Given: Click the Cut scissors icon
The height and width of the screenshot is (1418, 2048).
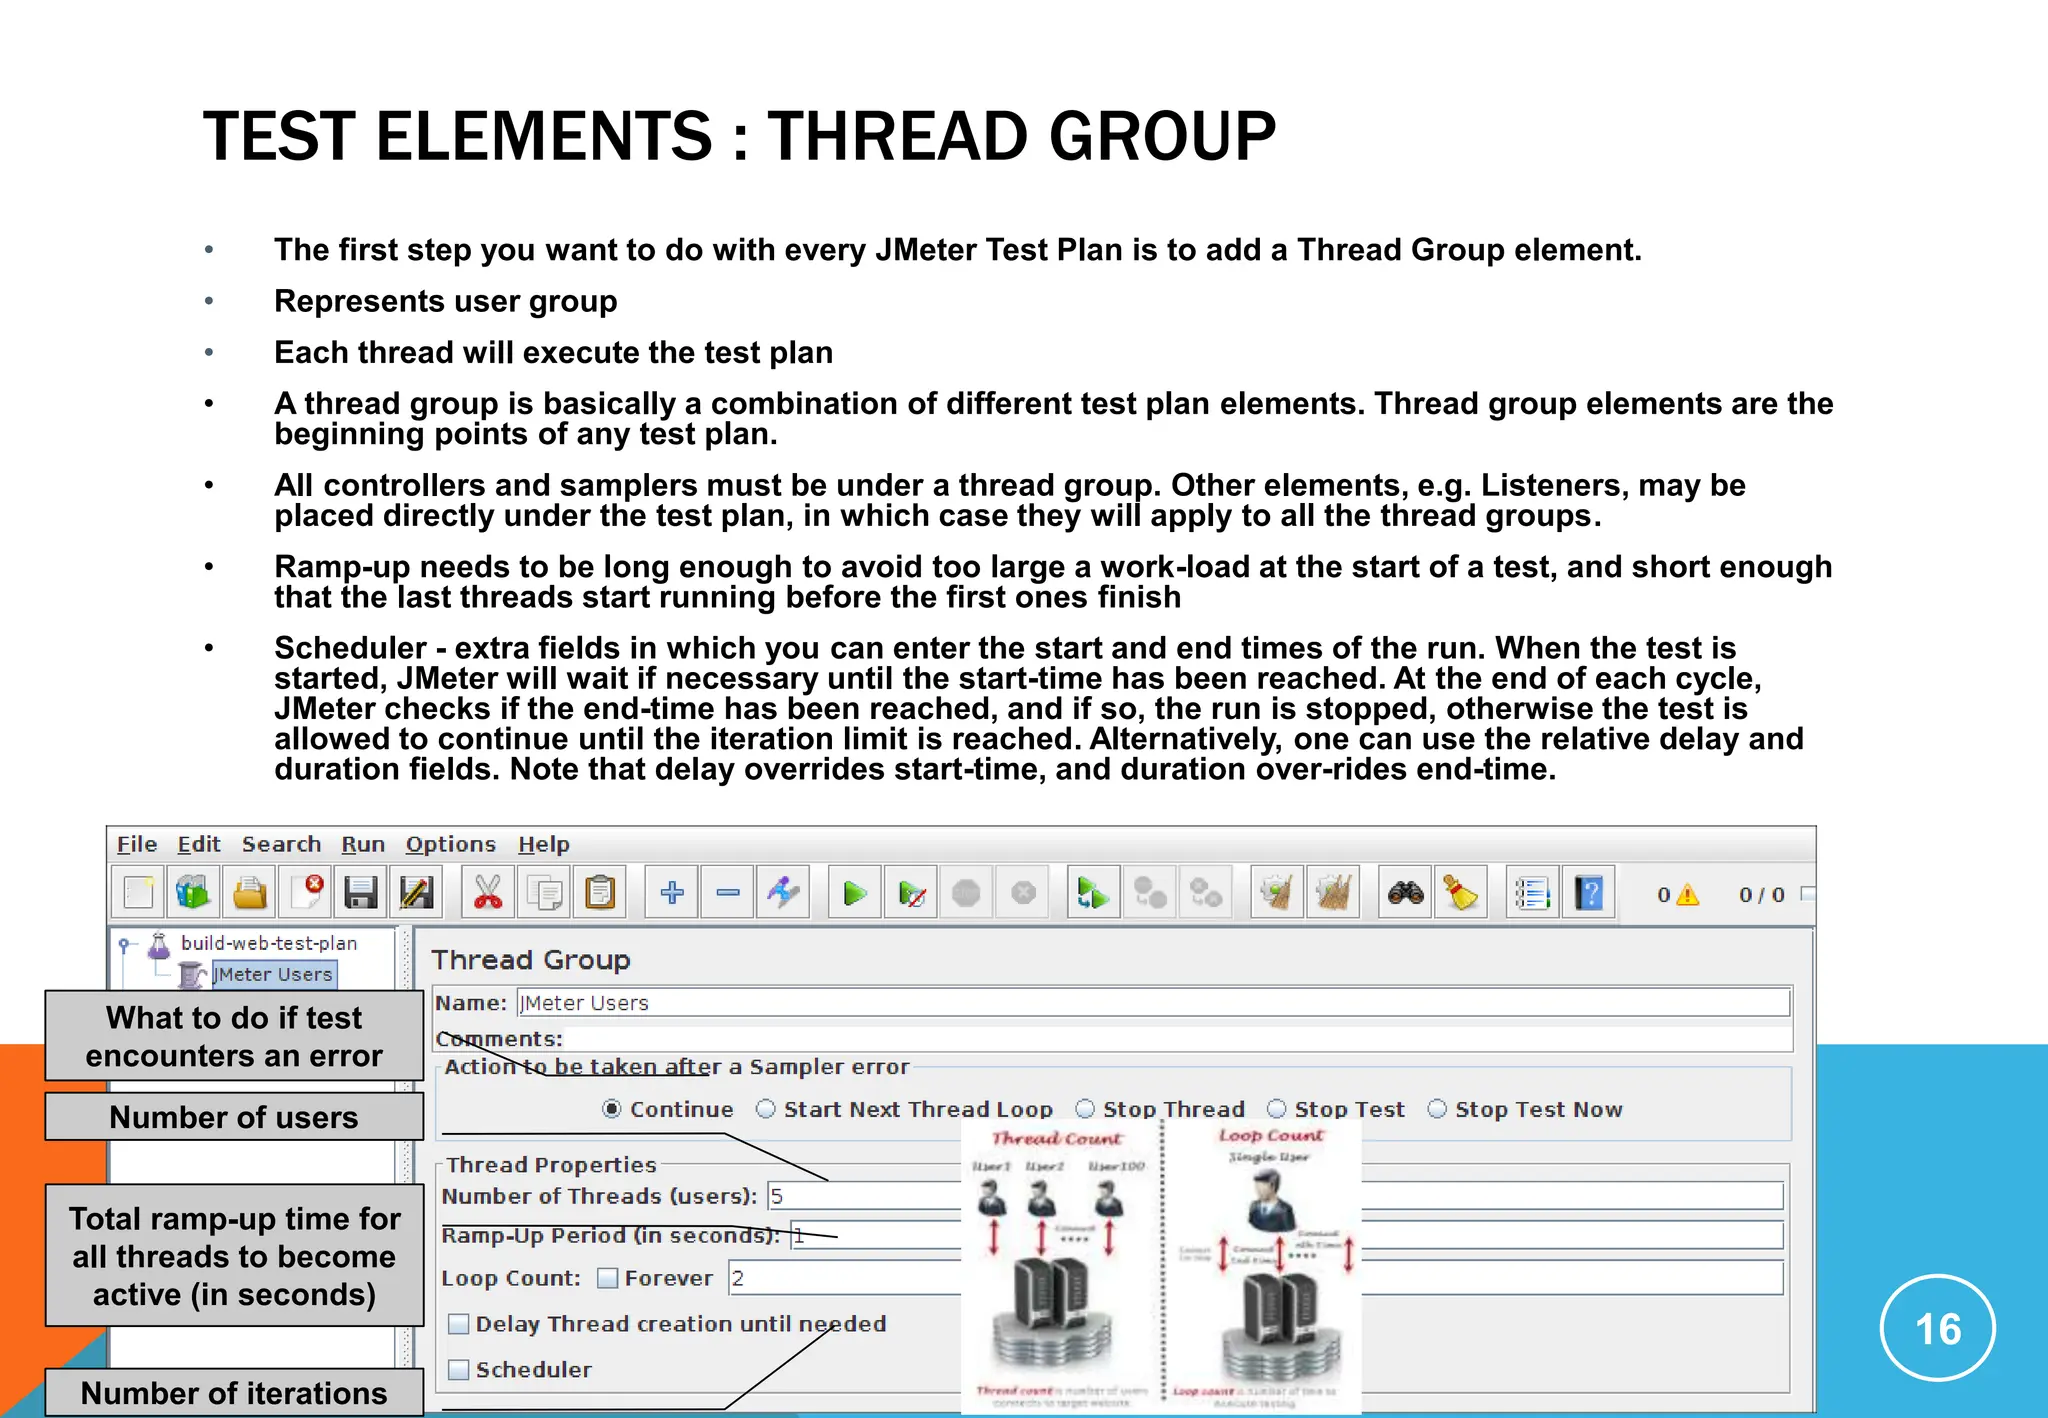Looking at the screenshot, I should coord(488,893).
